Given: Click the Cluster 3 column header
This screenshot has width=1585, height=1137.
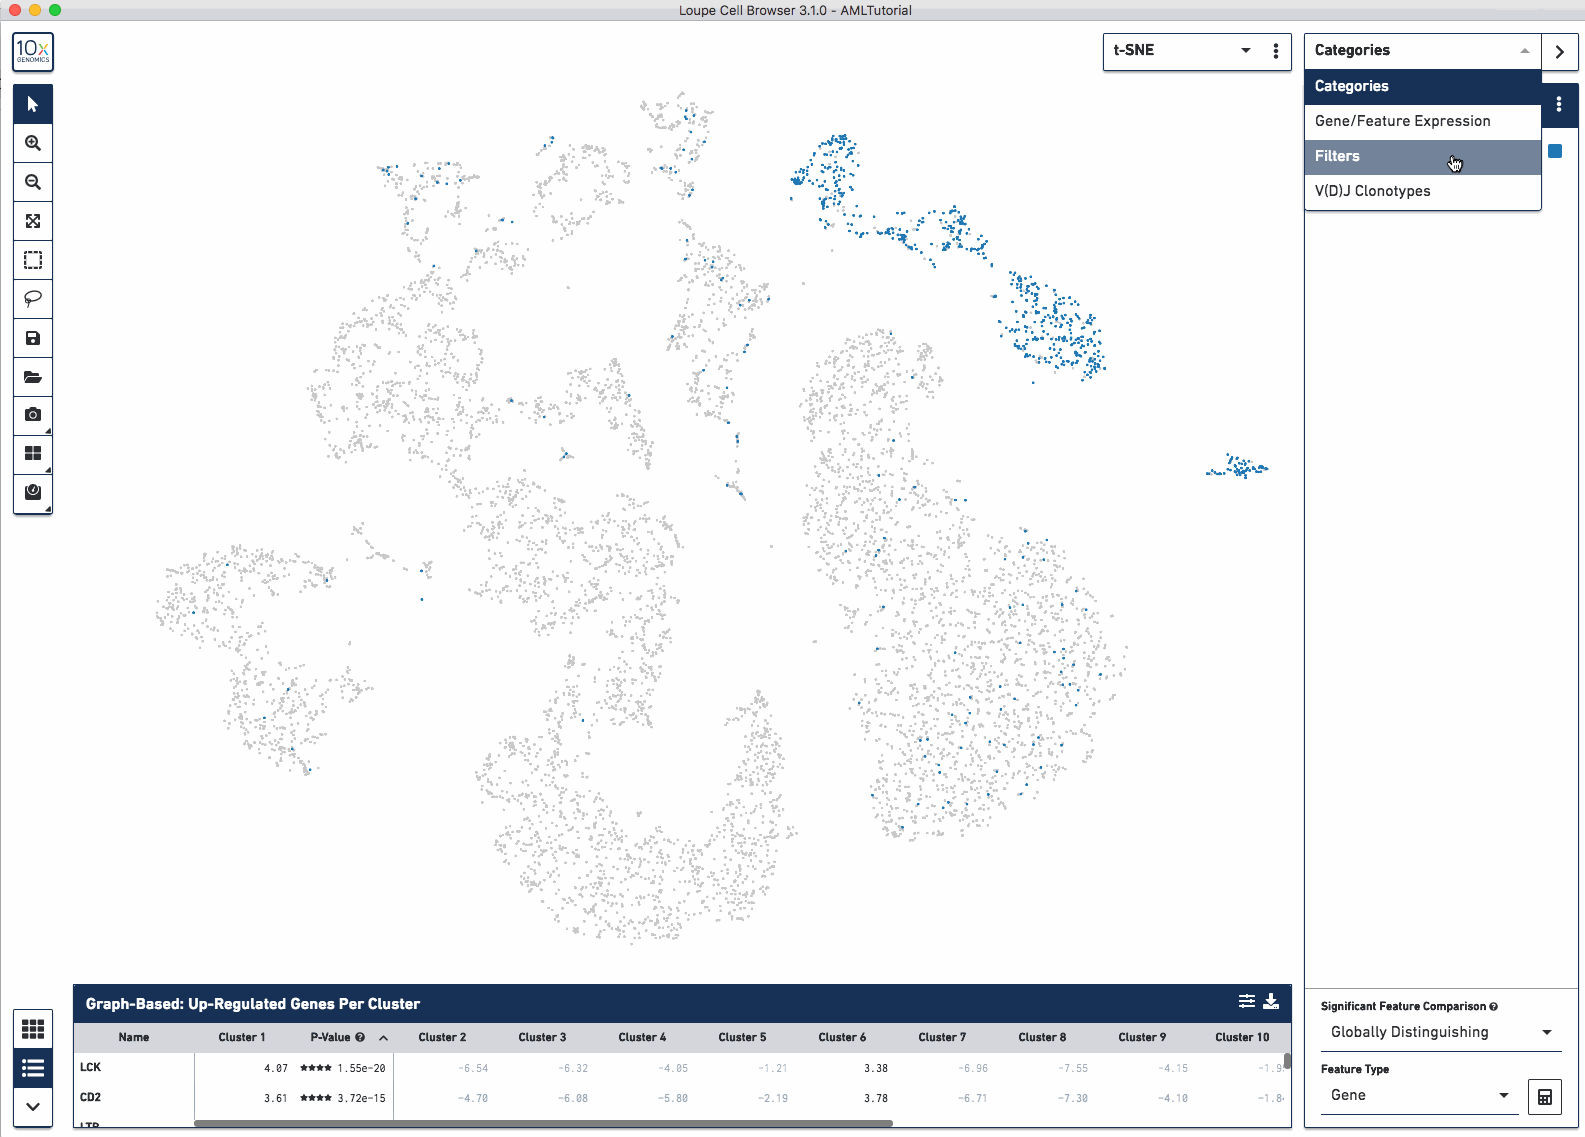Looking at the screenshot, I should [542, 1038].
